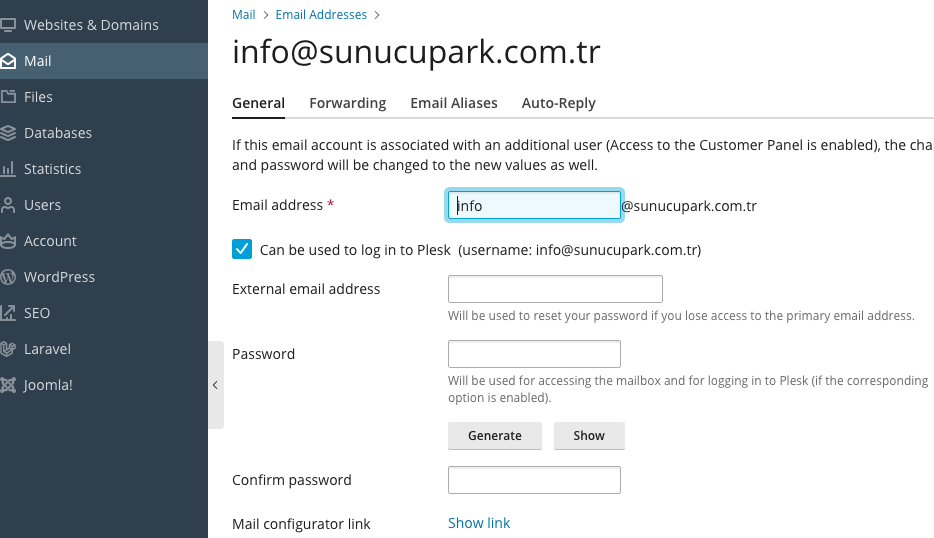
Task: Select the WordPress logo icon
Action: pyautogui.click(x=8, y=277)
